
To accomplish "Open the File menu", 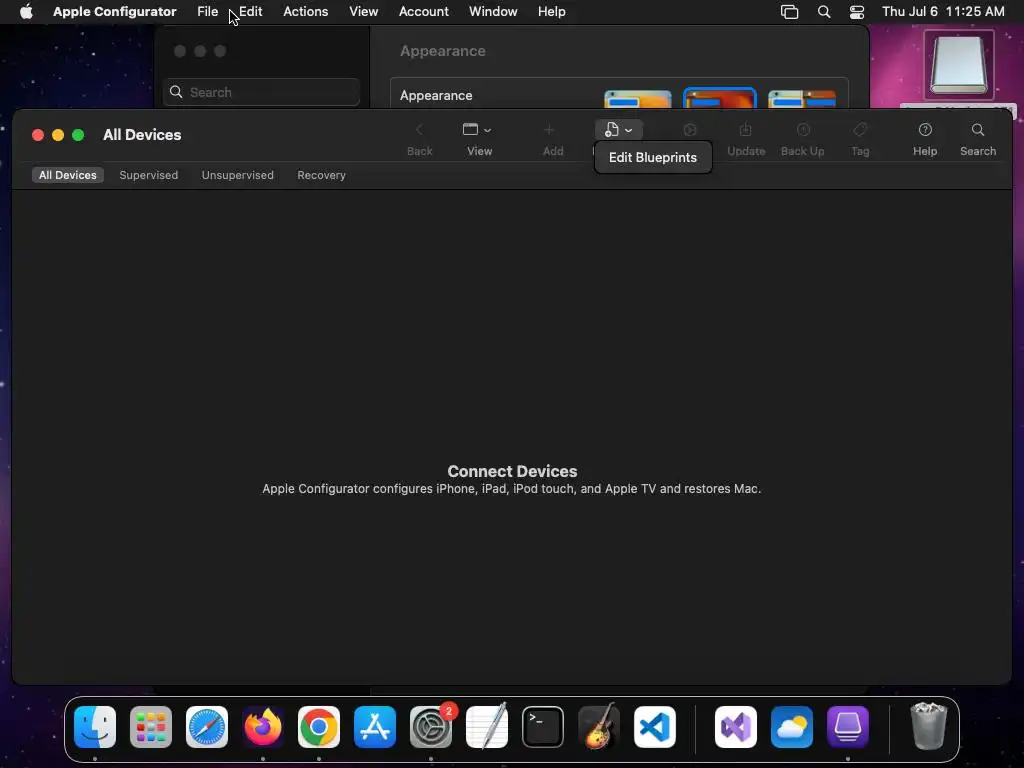I will [208, 12].
